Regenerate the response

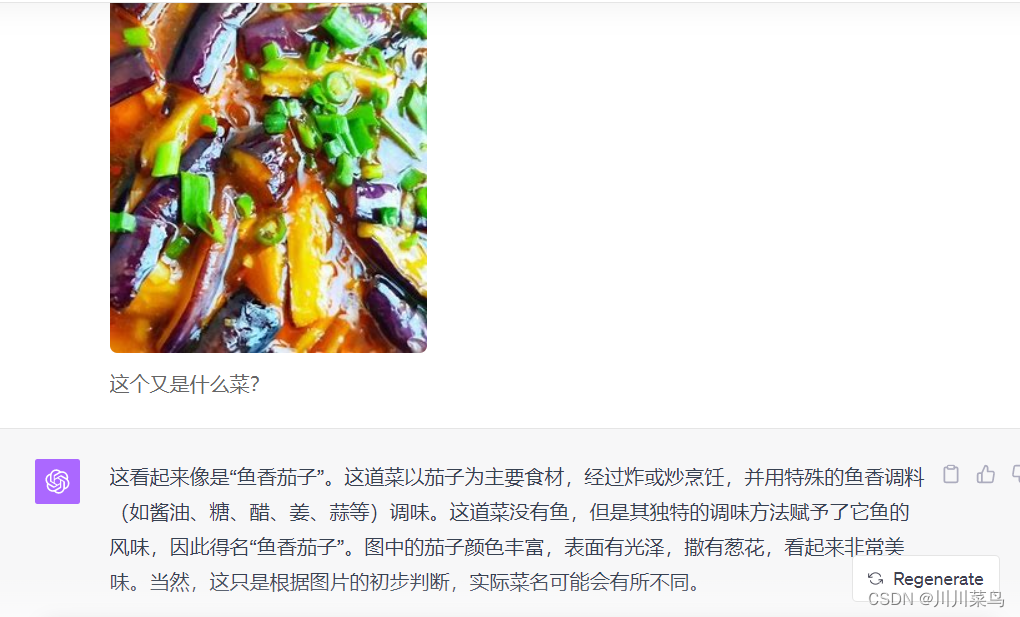pyautogui.click(x=926, y=579)
